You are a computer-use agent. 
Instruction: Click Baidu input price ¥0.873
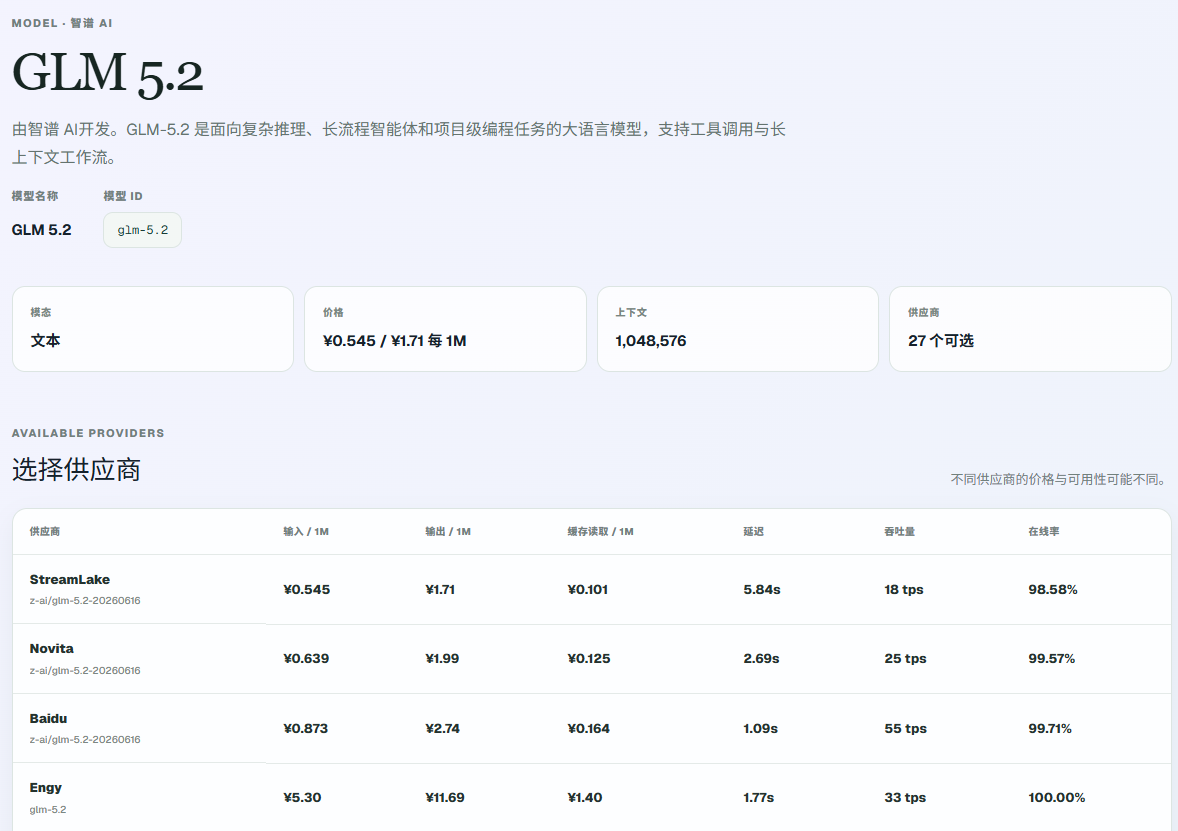point(306,729)
